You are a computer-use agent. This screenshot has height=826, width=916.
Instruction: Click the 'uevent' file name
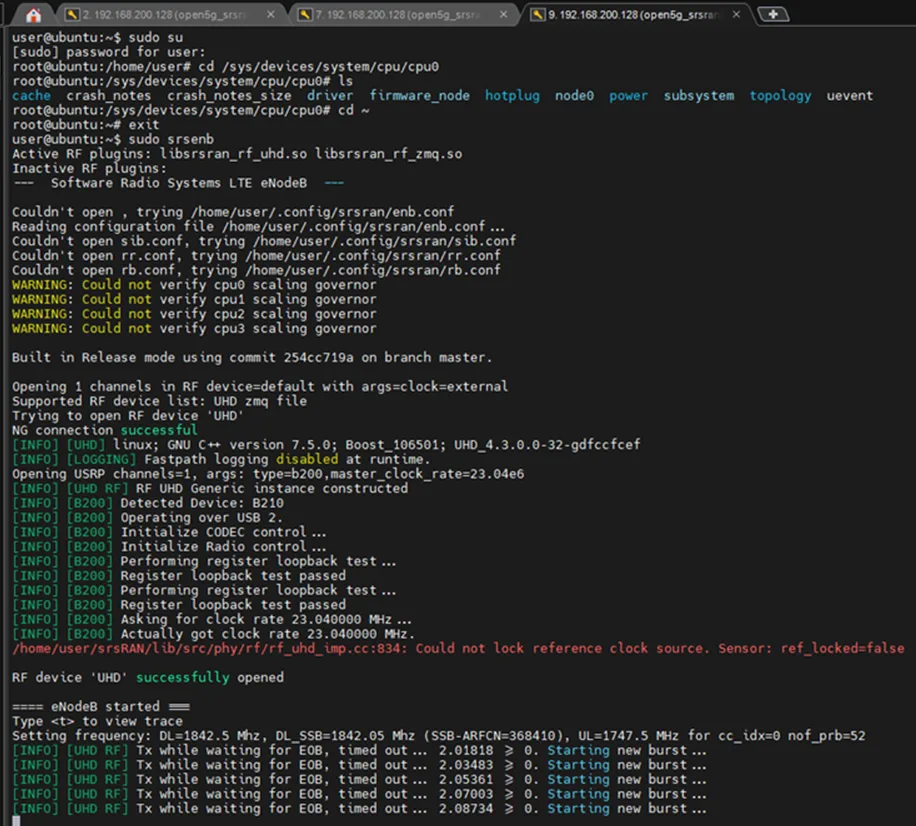point(849,96)
